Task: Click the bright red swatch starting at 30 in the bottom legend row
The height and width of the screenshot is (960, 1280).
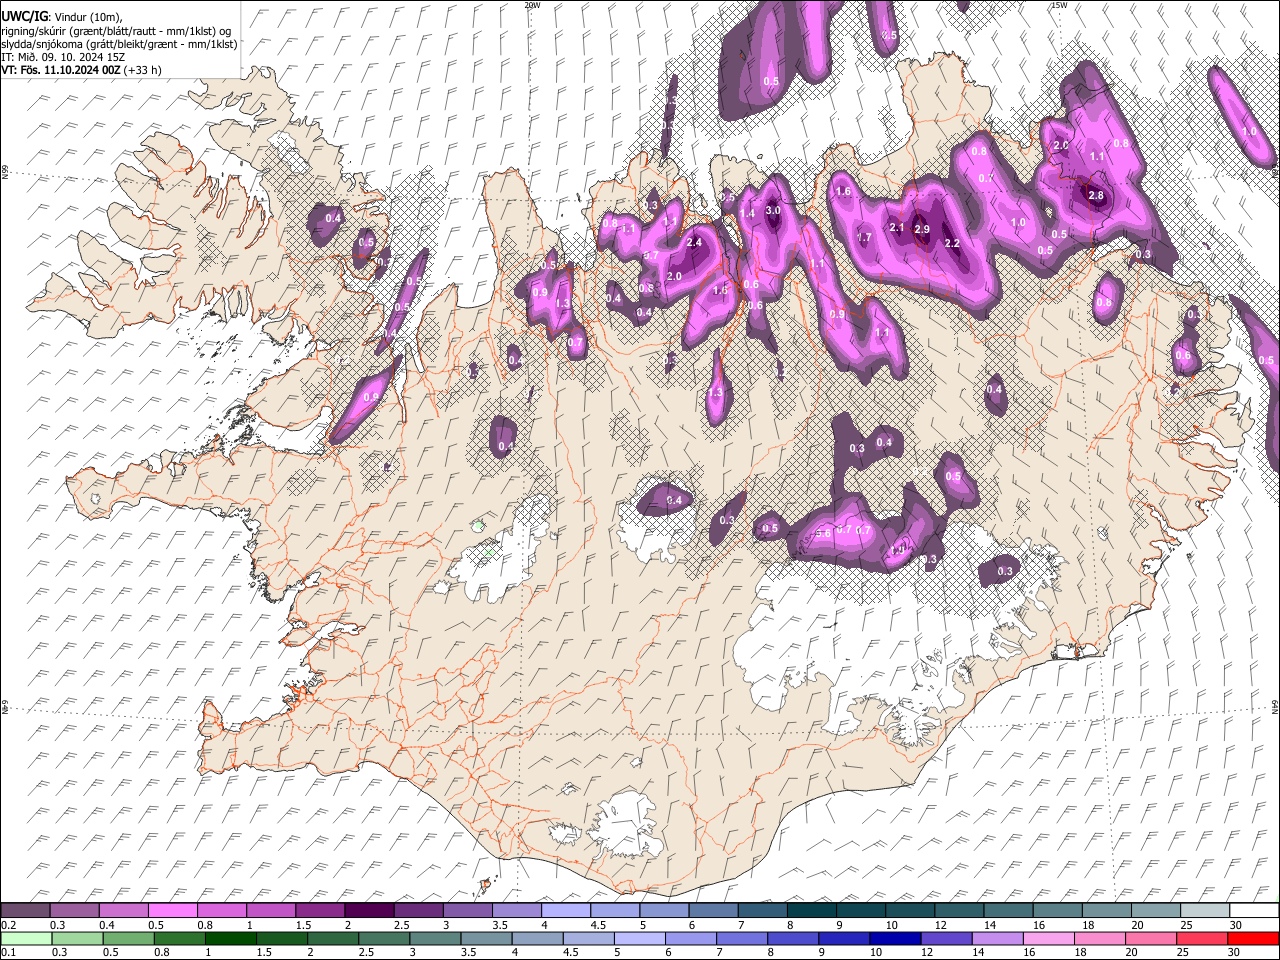Action: [x=1253, y=938]
